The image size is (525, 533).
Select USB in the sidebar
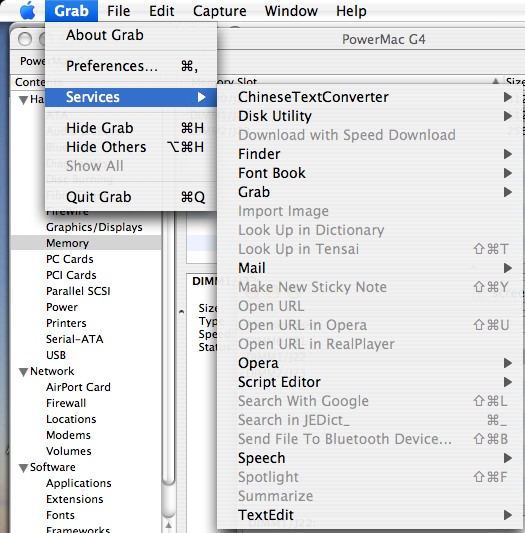(56, 355)
